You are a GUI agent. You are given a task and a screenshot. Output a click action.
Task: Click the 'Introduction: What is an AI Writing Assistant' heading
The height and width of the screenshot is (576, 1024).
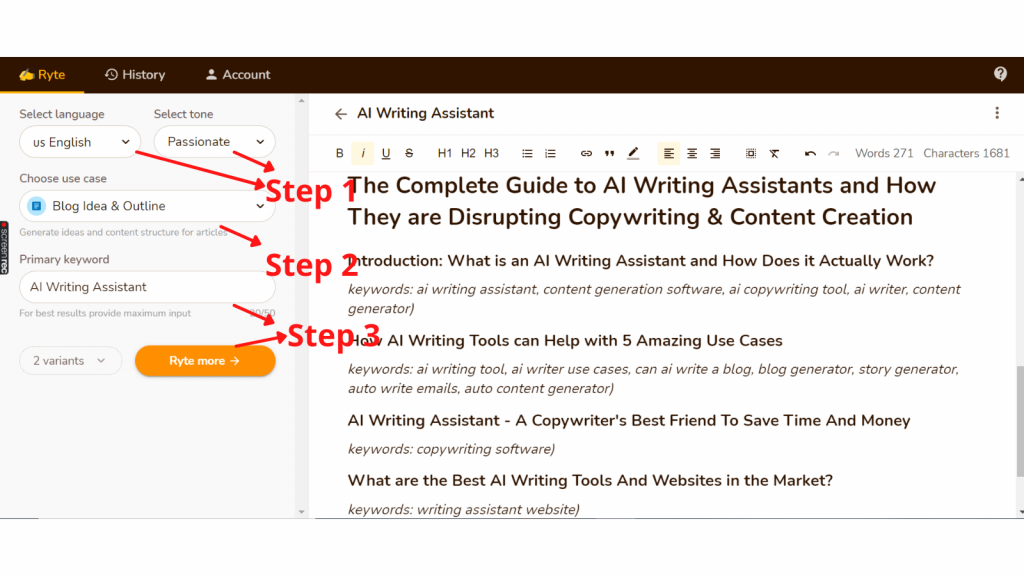pos(641,261)
